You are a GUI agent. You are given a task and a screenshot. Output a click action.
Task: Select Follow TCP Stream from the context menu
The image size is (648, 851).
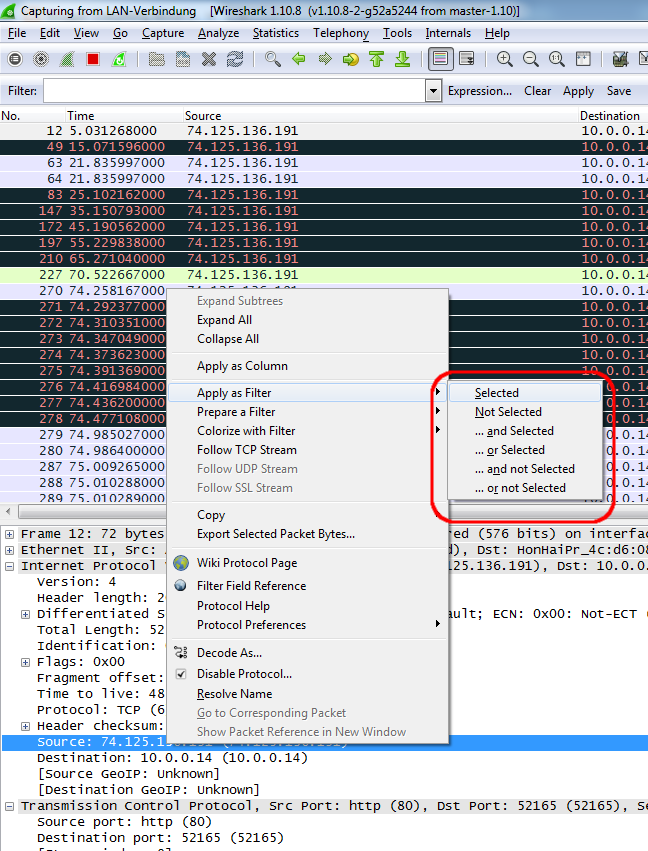click(246, 450)
